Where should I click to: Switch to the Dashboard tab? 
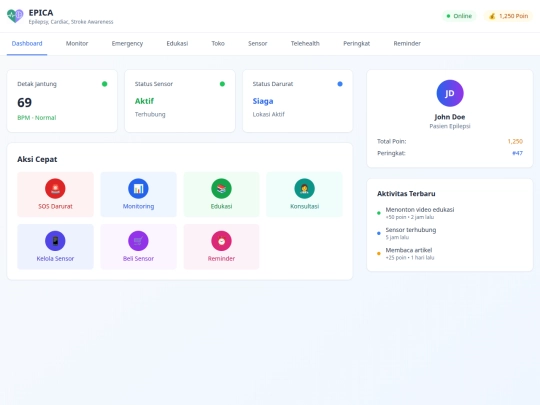pyautogui.click(x=27, y=43)
